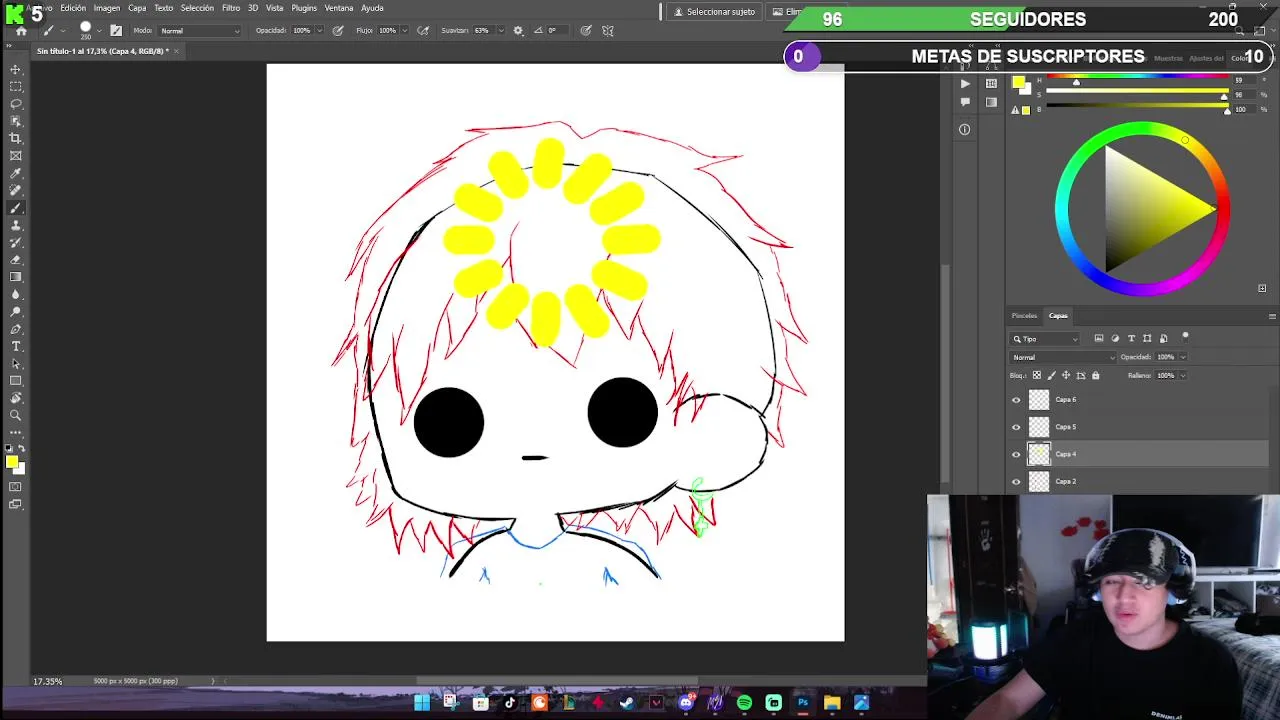
Task: Toggle symmetry paint butterfly icon
Action: click(x=609, y=30)
